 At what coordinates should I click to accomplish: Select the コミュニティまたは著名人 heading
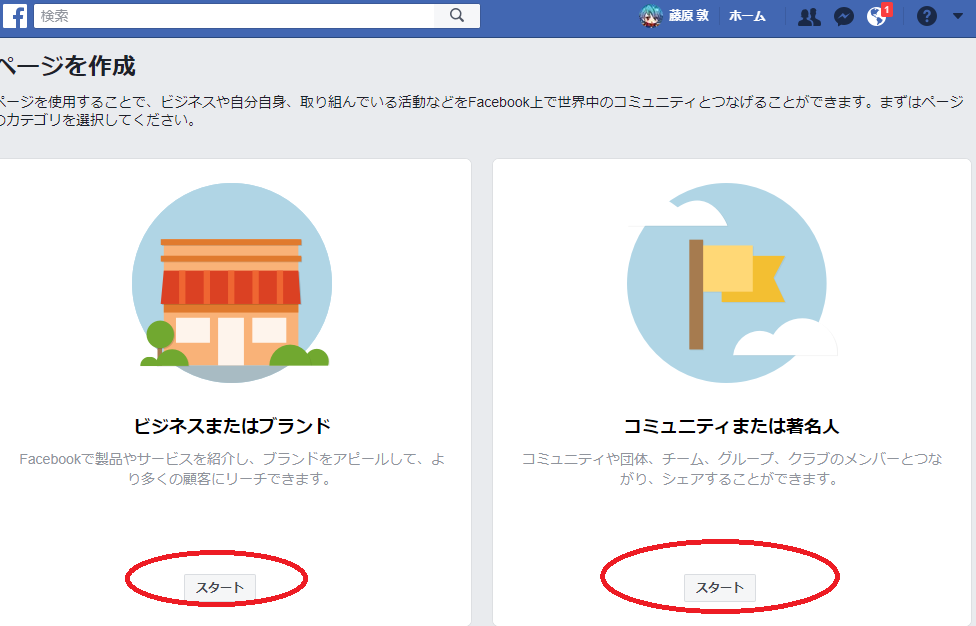pyautogui.click(x=731, y=426)
